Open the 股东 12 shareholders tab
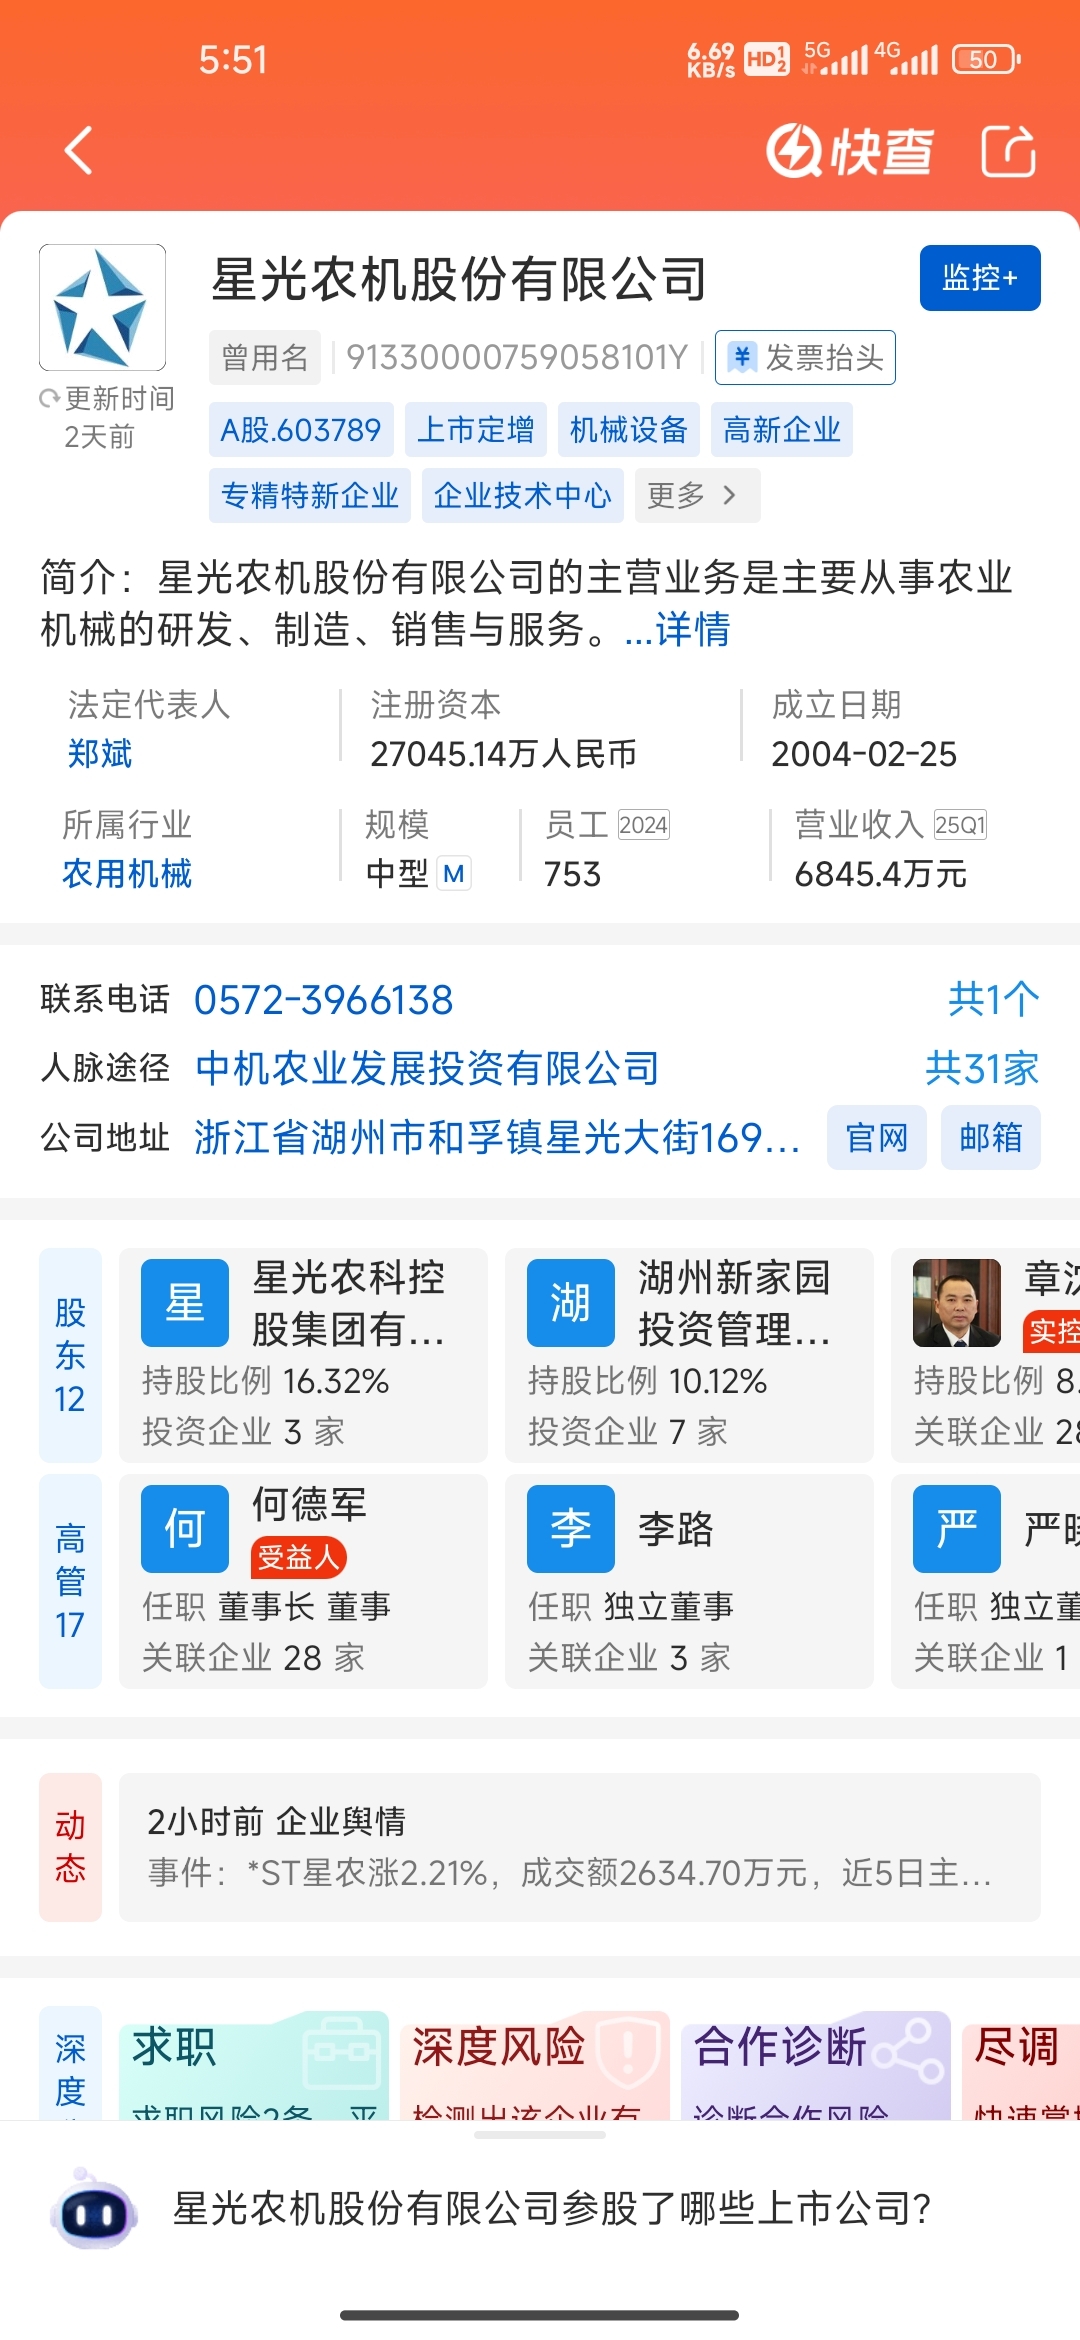The image size is (1080, 2340). point(70,1355)
